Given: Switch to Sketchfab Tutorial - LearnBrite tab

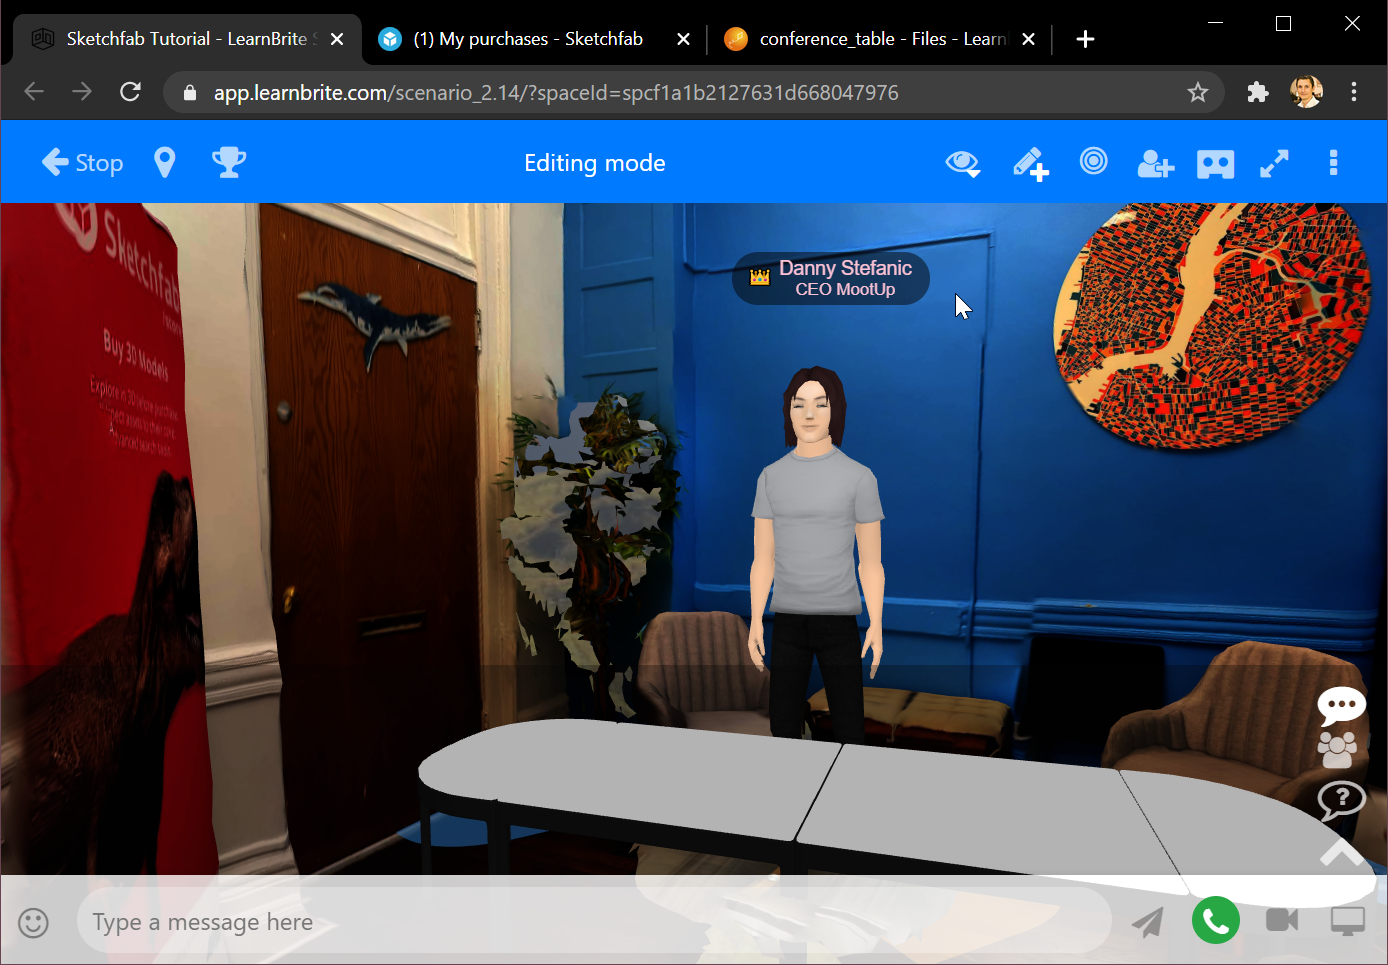Looking at the screenshot, I should click(188, 39).
